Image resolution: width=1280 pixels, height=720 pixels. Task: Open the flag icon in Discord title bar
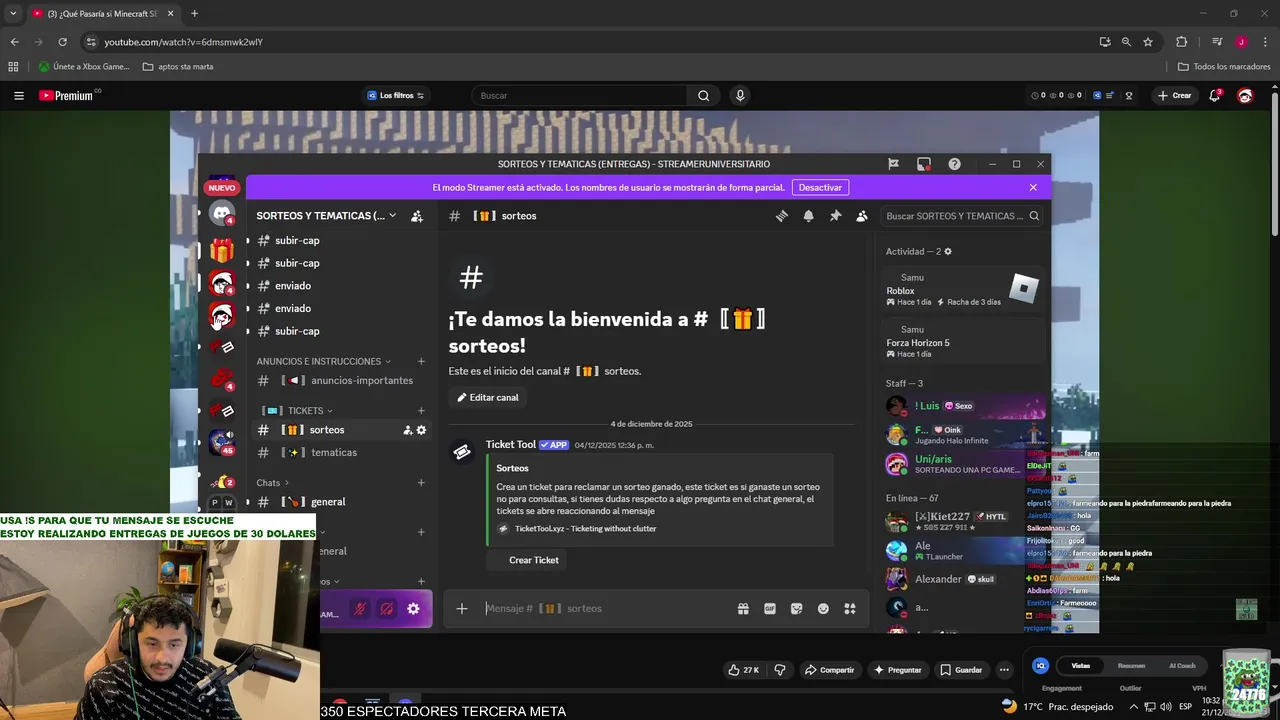pos(894,164)
